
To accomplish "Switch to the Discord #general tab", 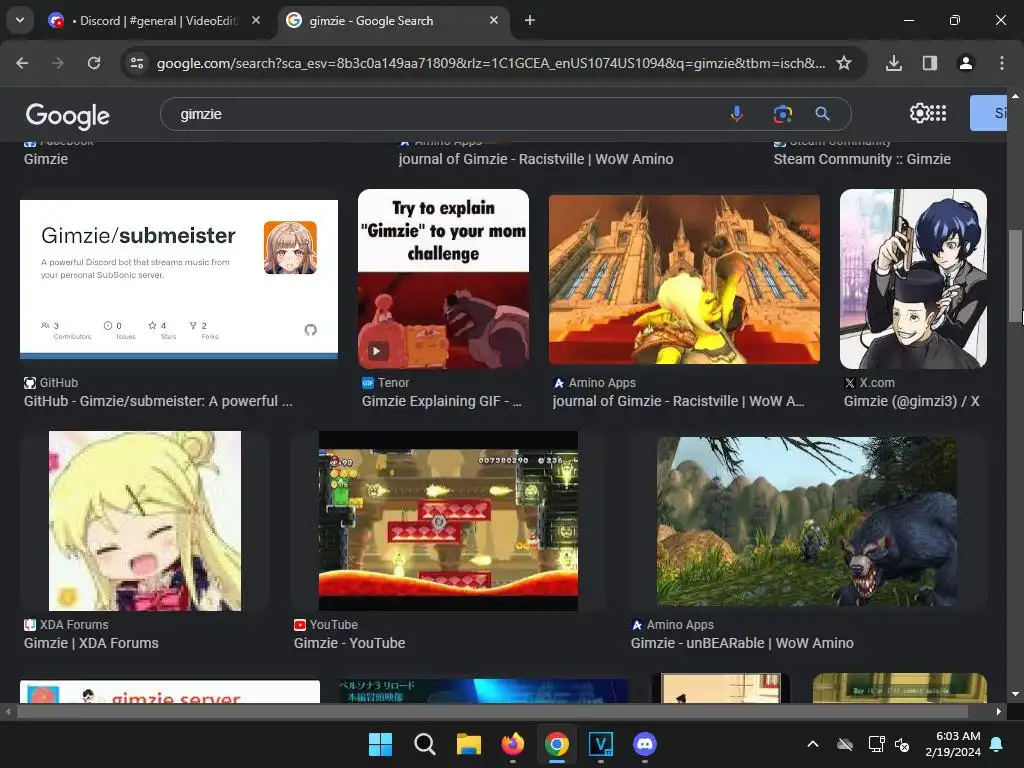I will coord(153,20).
